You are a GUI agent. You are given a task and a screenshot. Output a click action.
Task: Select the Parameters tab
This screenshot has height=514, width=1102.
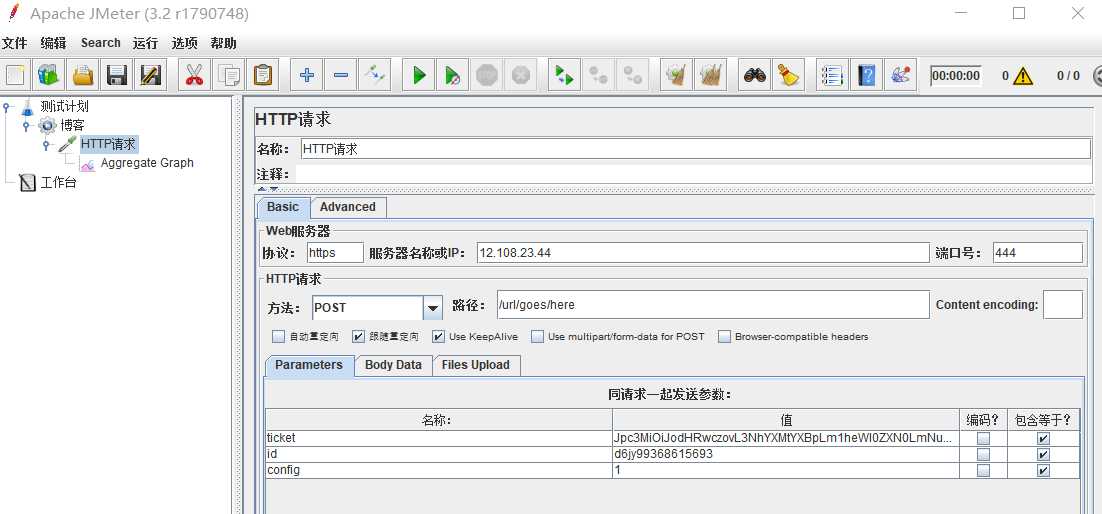click(x=309, y=365)
